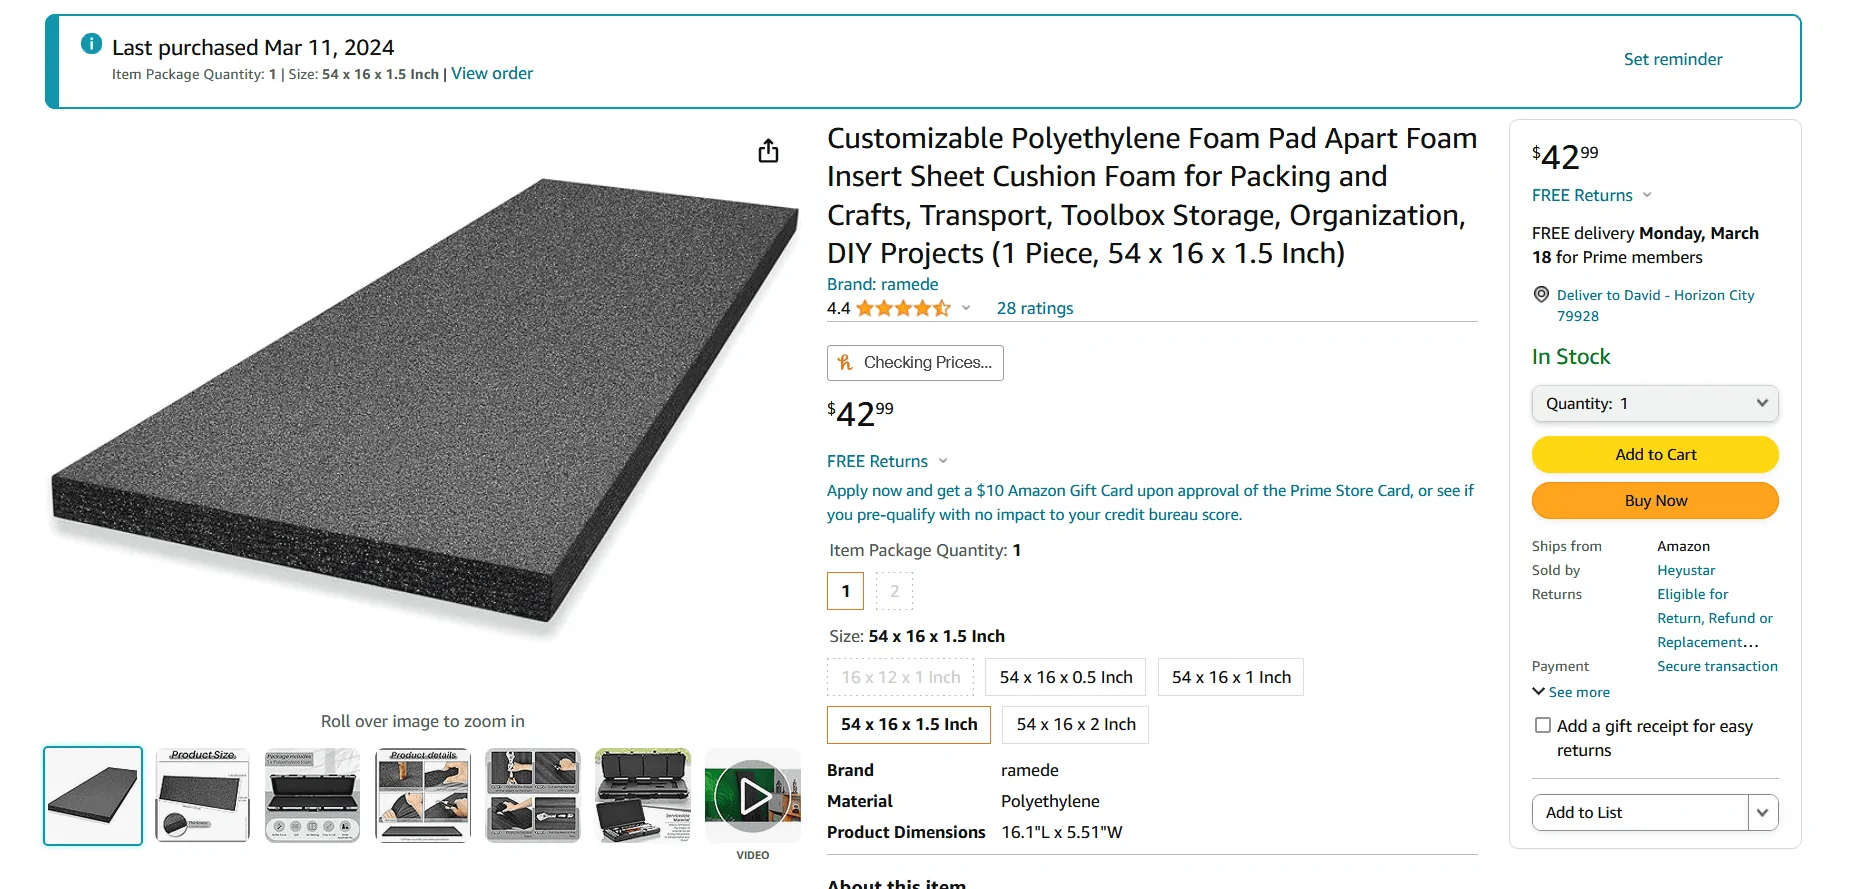Screen dimensions: 1876x889
Task: Select the toolbox case thumbnail image
Action: 643,796
